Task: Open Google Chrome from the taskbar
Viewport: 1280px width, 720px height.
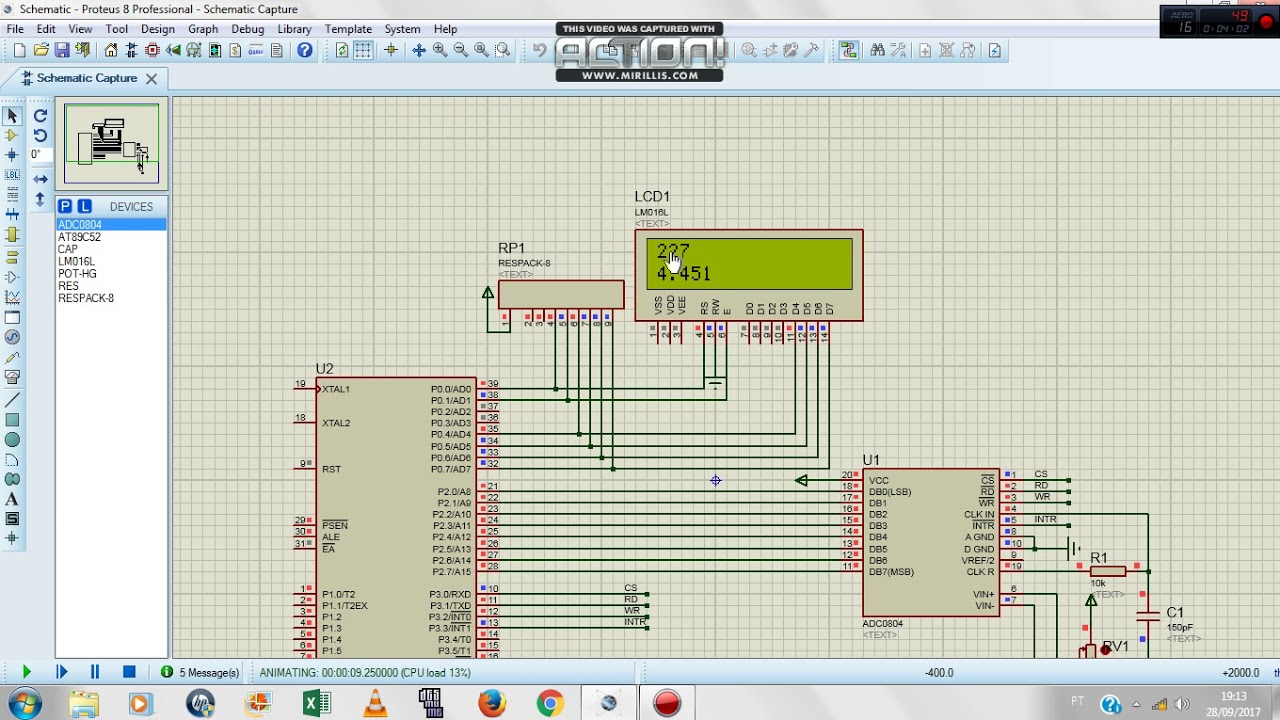Action: tap(549, 703)
